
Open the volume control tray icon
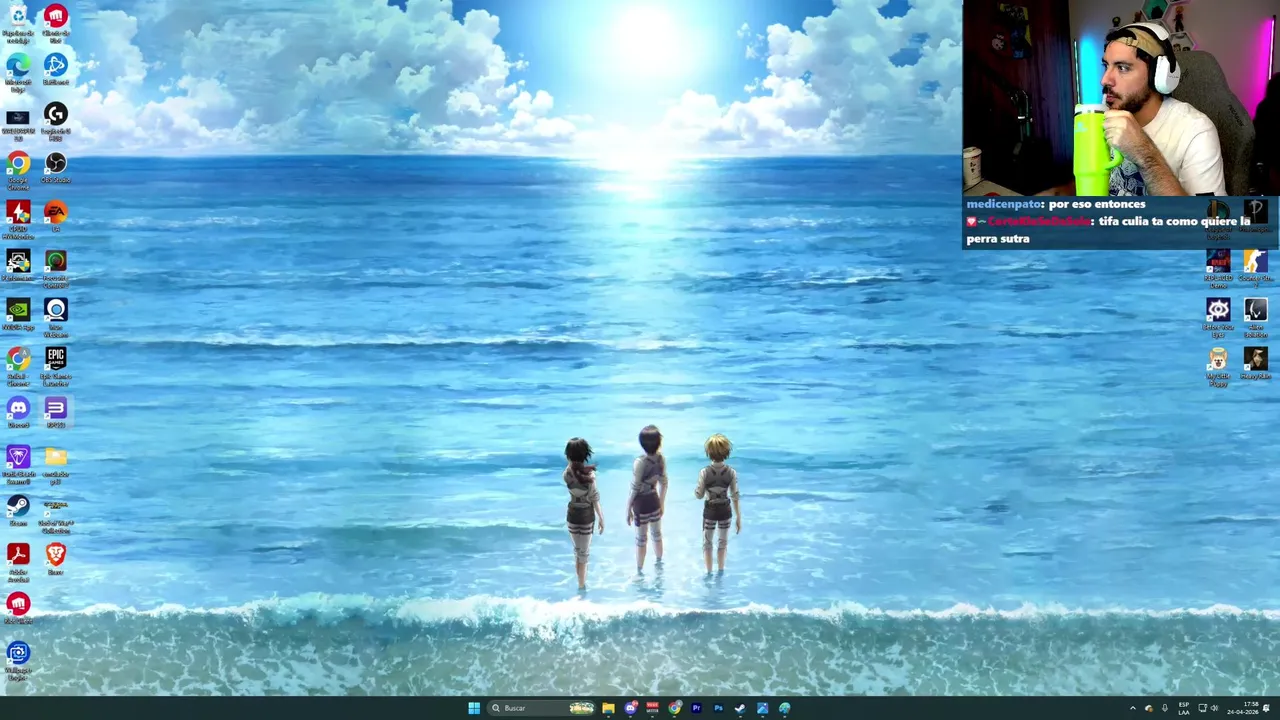(x=1216, y=708)
